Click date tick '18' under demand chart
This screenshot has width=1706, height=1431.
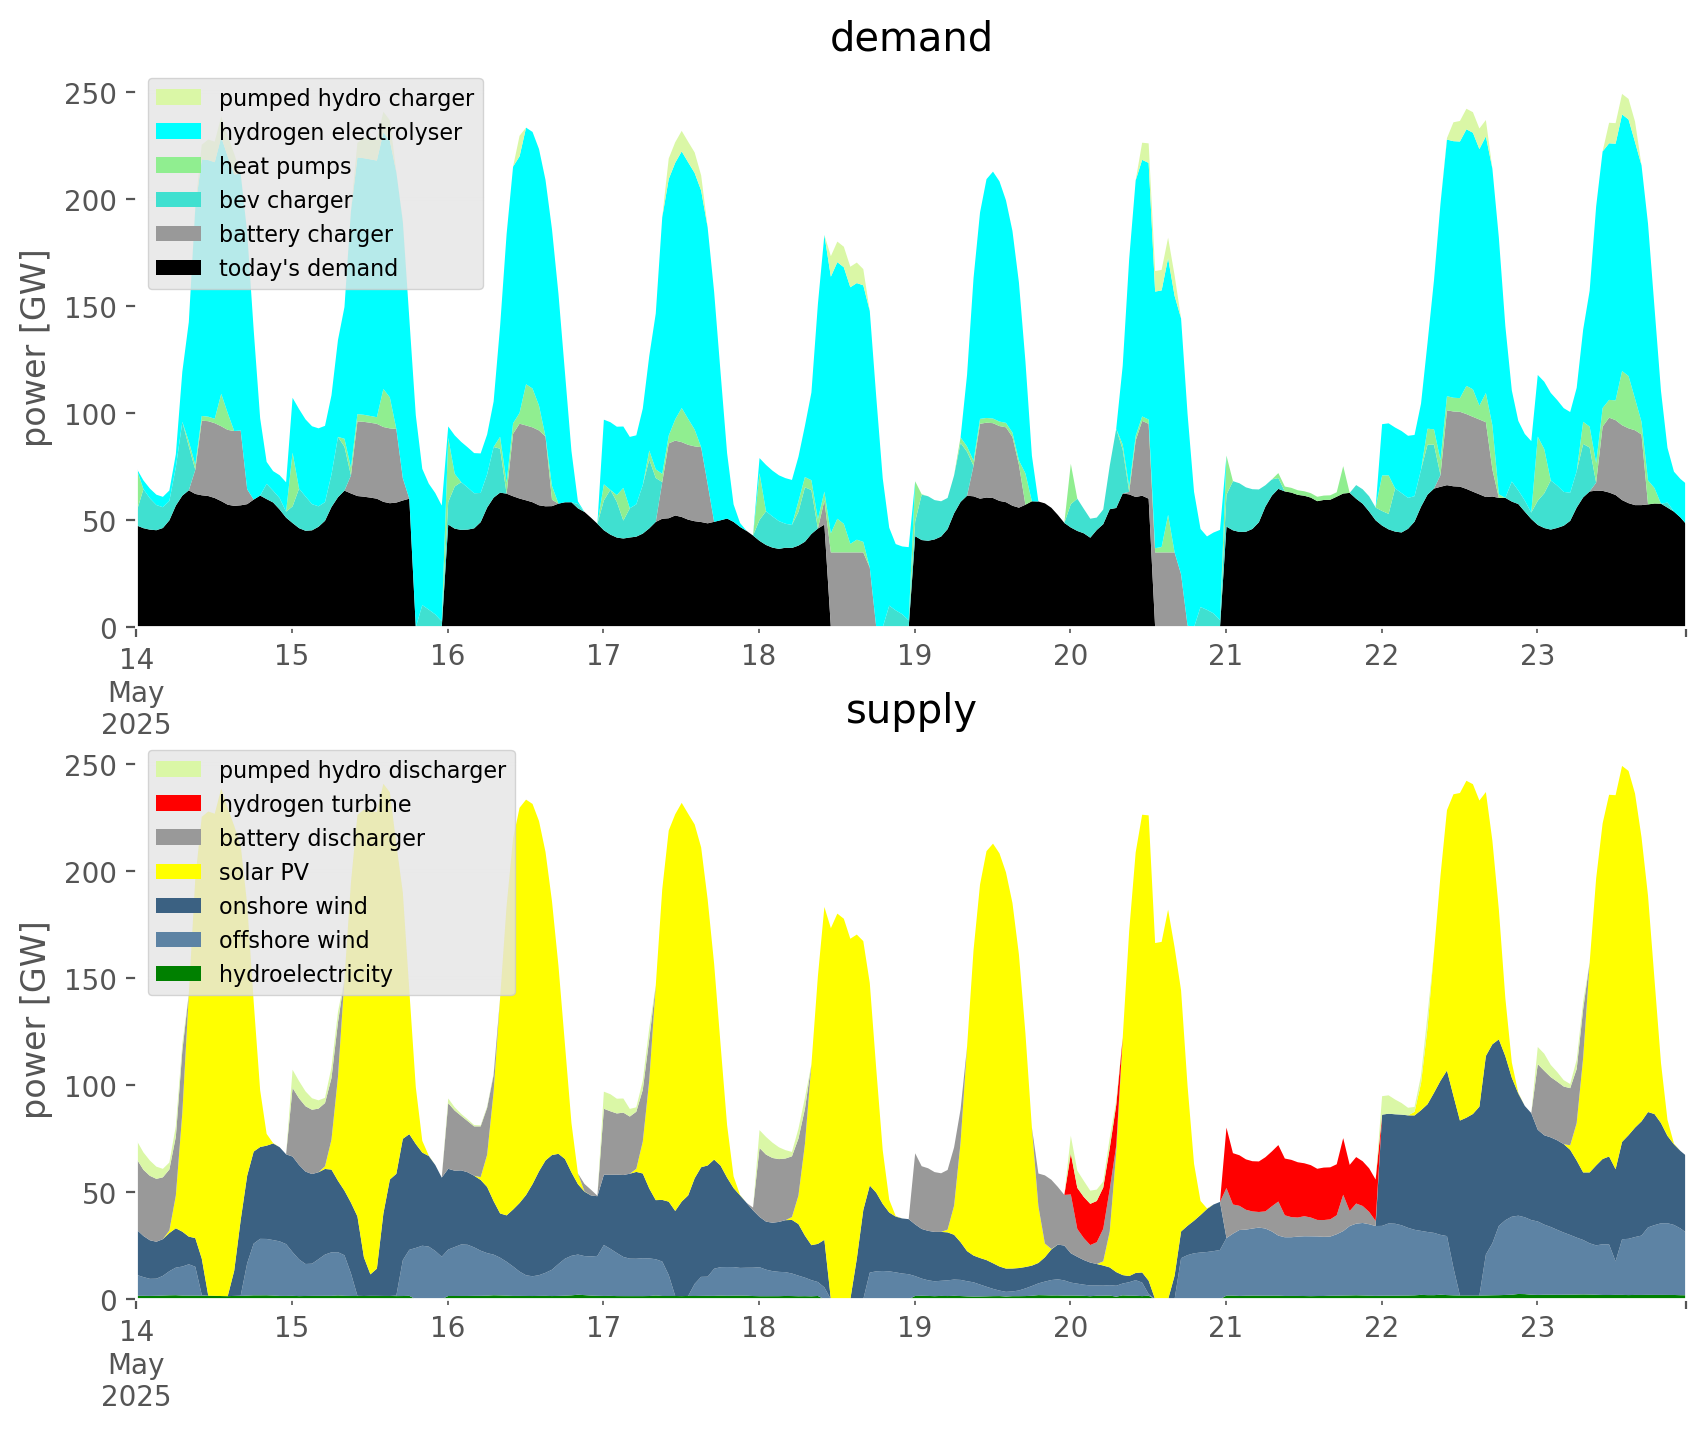(759, 657)
